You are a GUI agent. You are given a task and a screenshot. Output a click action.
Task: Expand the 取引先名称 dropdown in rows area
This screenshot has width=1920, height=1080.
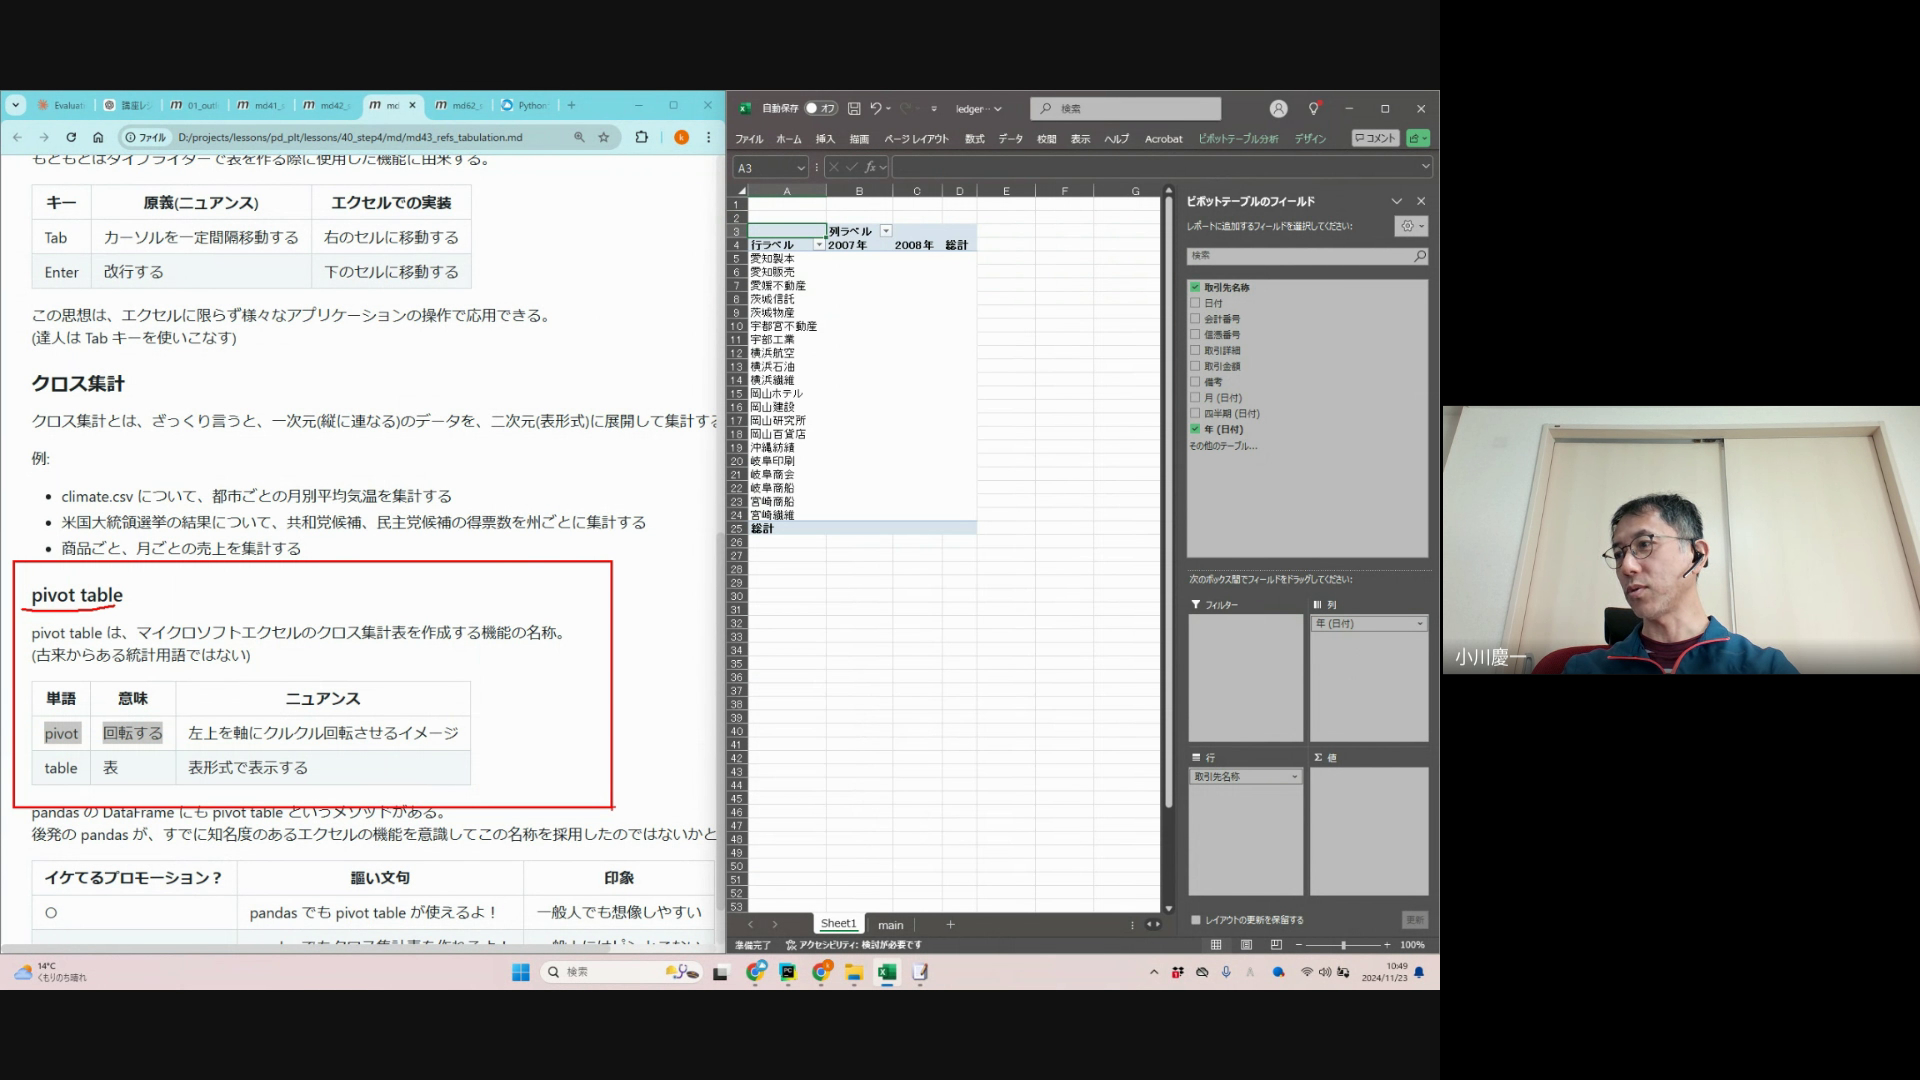click(1294, 777)
